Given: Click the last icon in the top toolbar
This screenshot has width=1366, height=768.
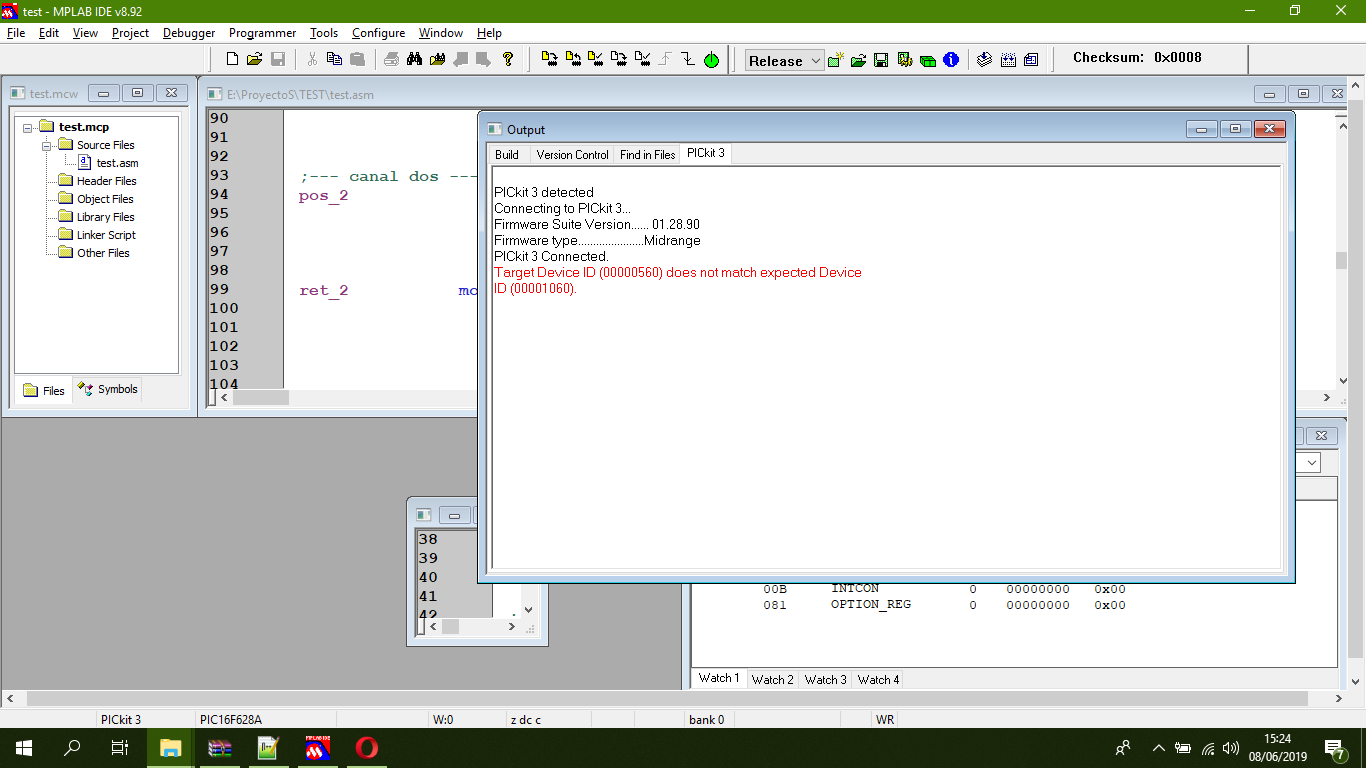Looking at the screenshot, I should point(1031,60).
